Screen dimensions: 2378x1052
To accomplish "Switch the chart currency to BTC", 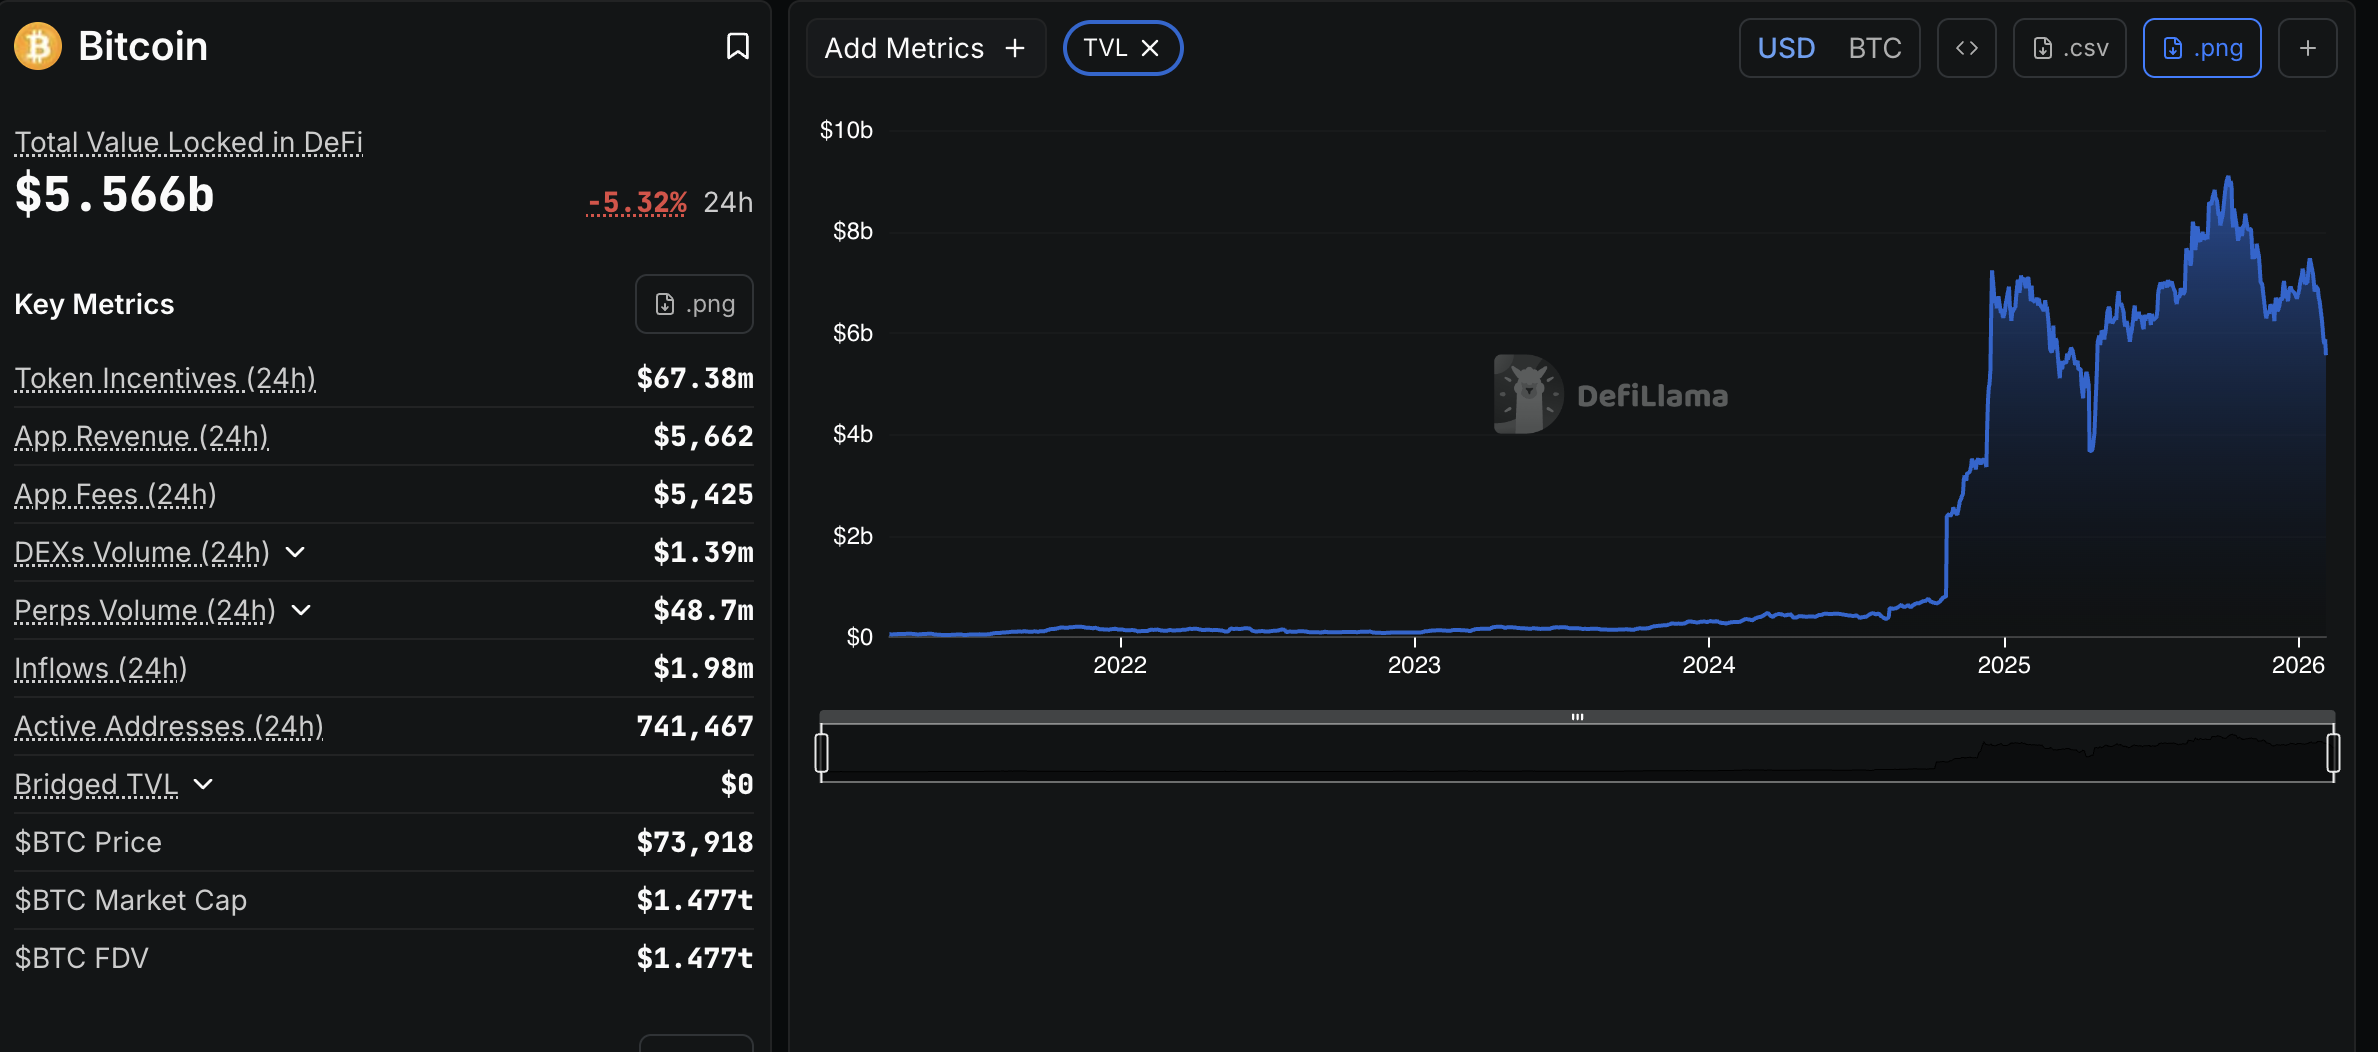I will 1874,47.
